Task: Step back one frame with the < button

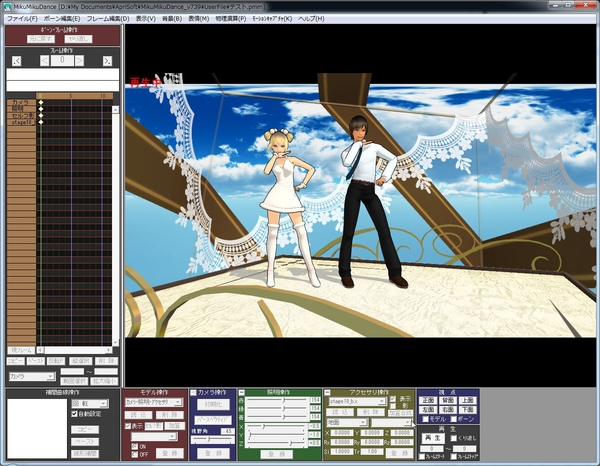Action: click(44, 60)
